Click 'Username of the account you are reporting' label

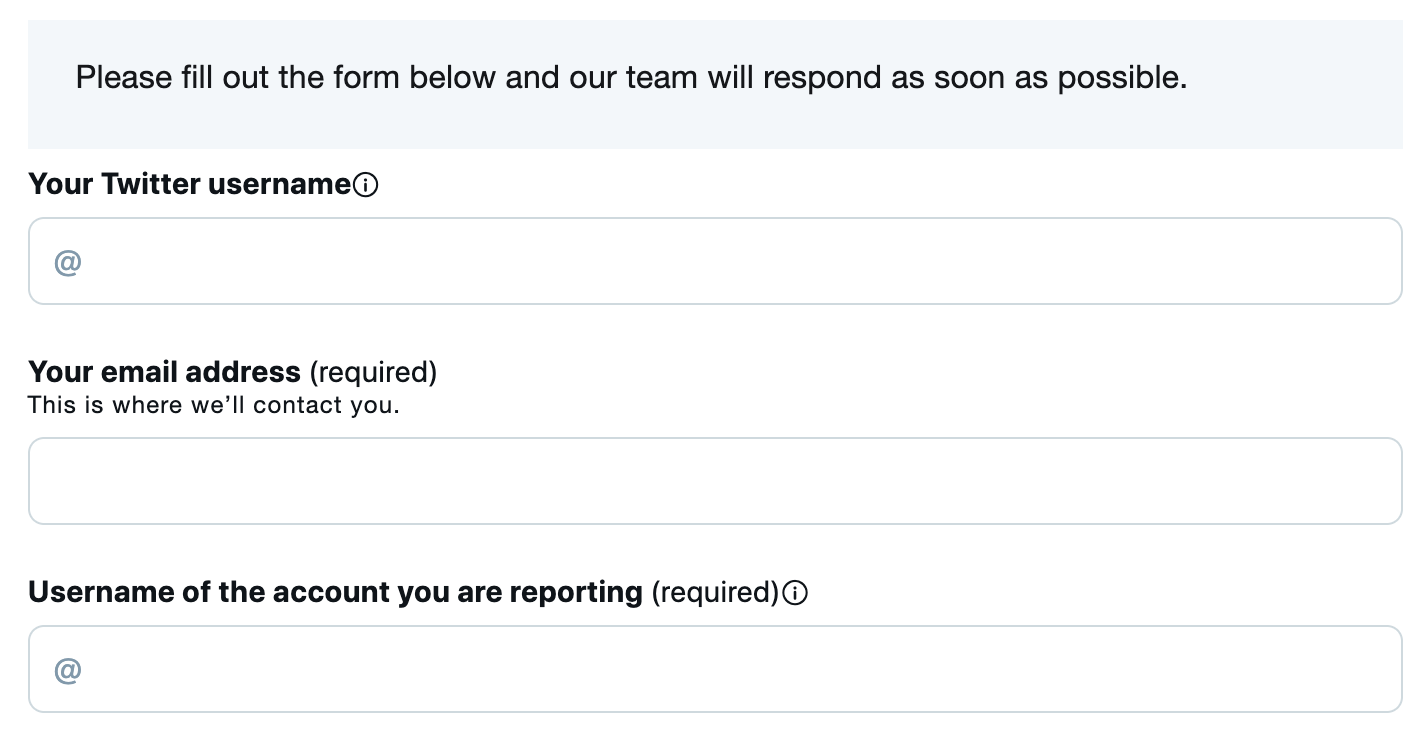pyautogui.click(x=335, y=592)
